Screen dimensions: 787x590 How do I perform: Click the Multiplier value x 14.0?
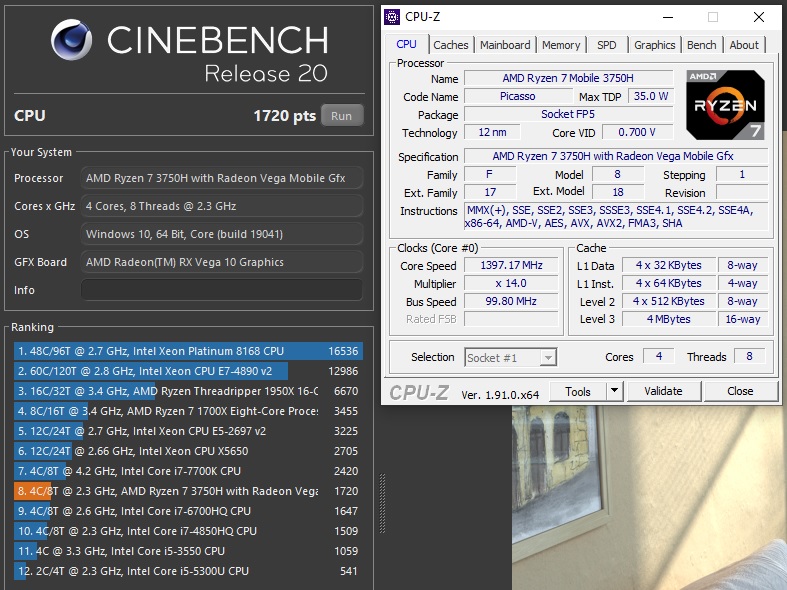click(511, 283)
